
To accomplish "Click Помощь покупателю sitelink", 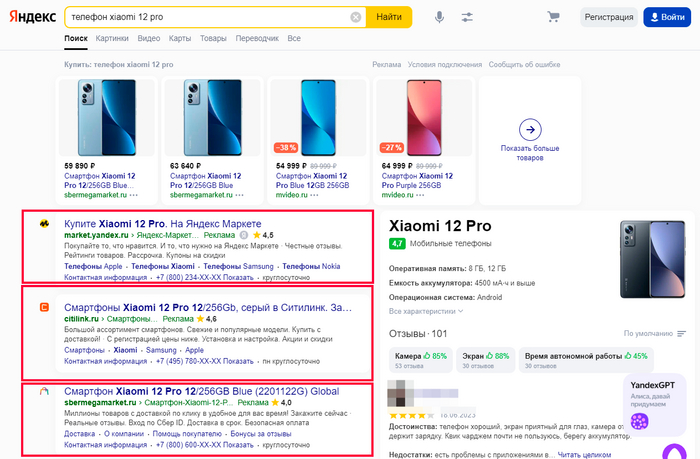I will coord(187,434).
